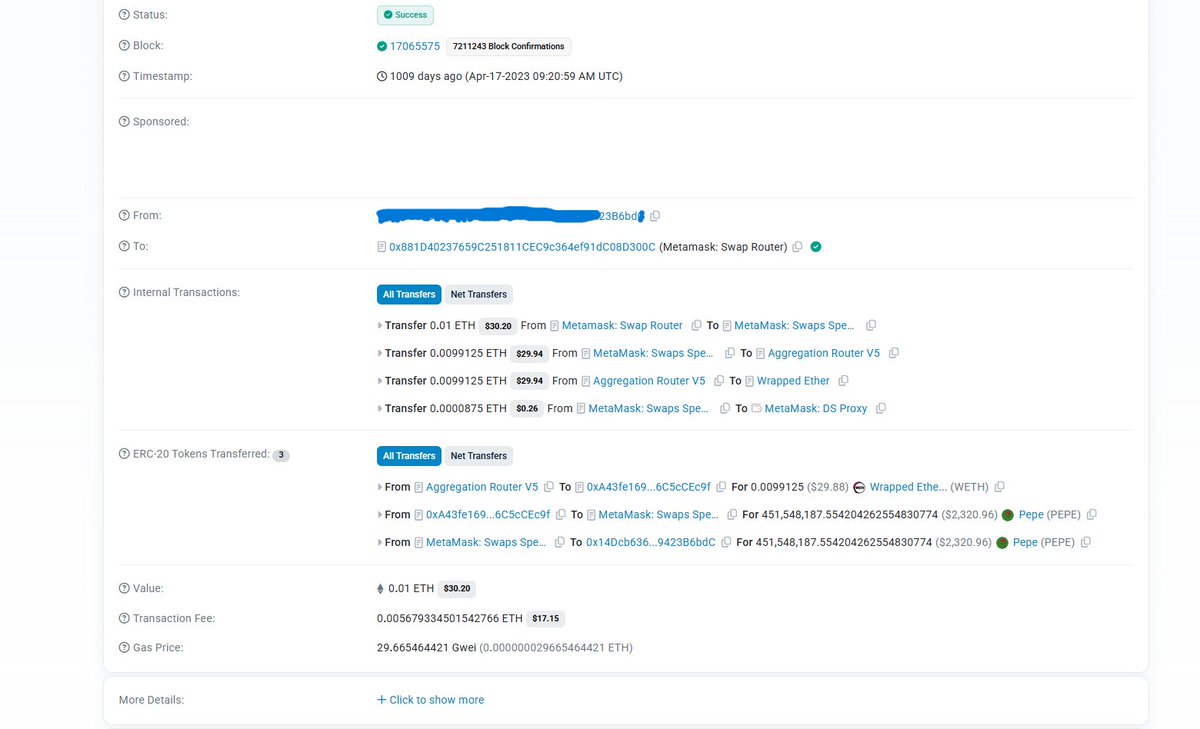Click the $30.20 badge beside Value
Viewport: 1200px width, 729px height.
tap(458, 589)
